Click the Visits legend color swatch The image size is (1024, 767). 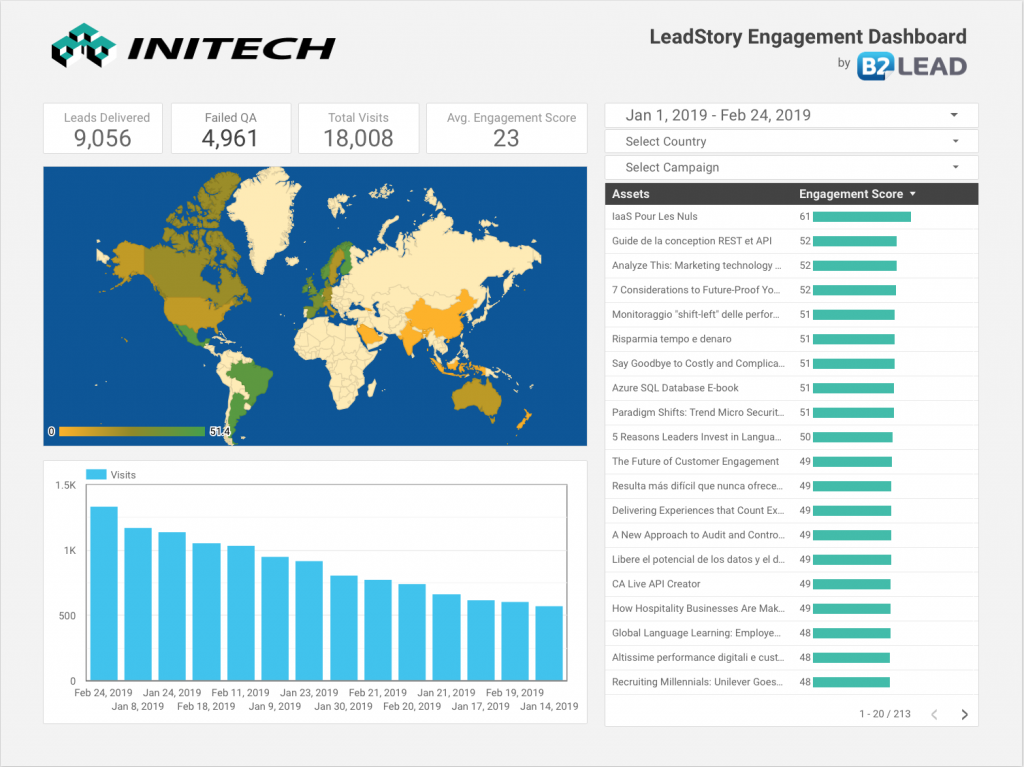pos(96,474)
